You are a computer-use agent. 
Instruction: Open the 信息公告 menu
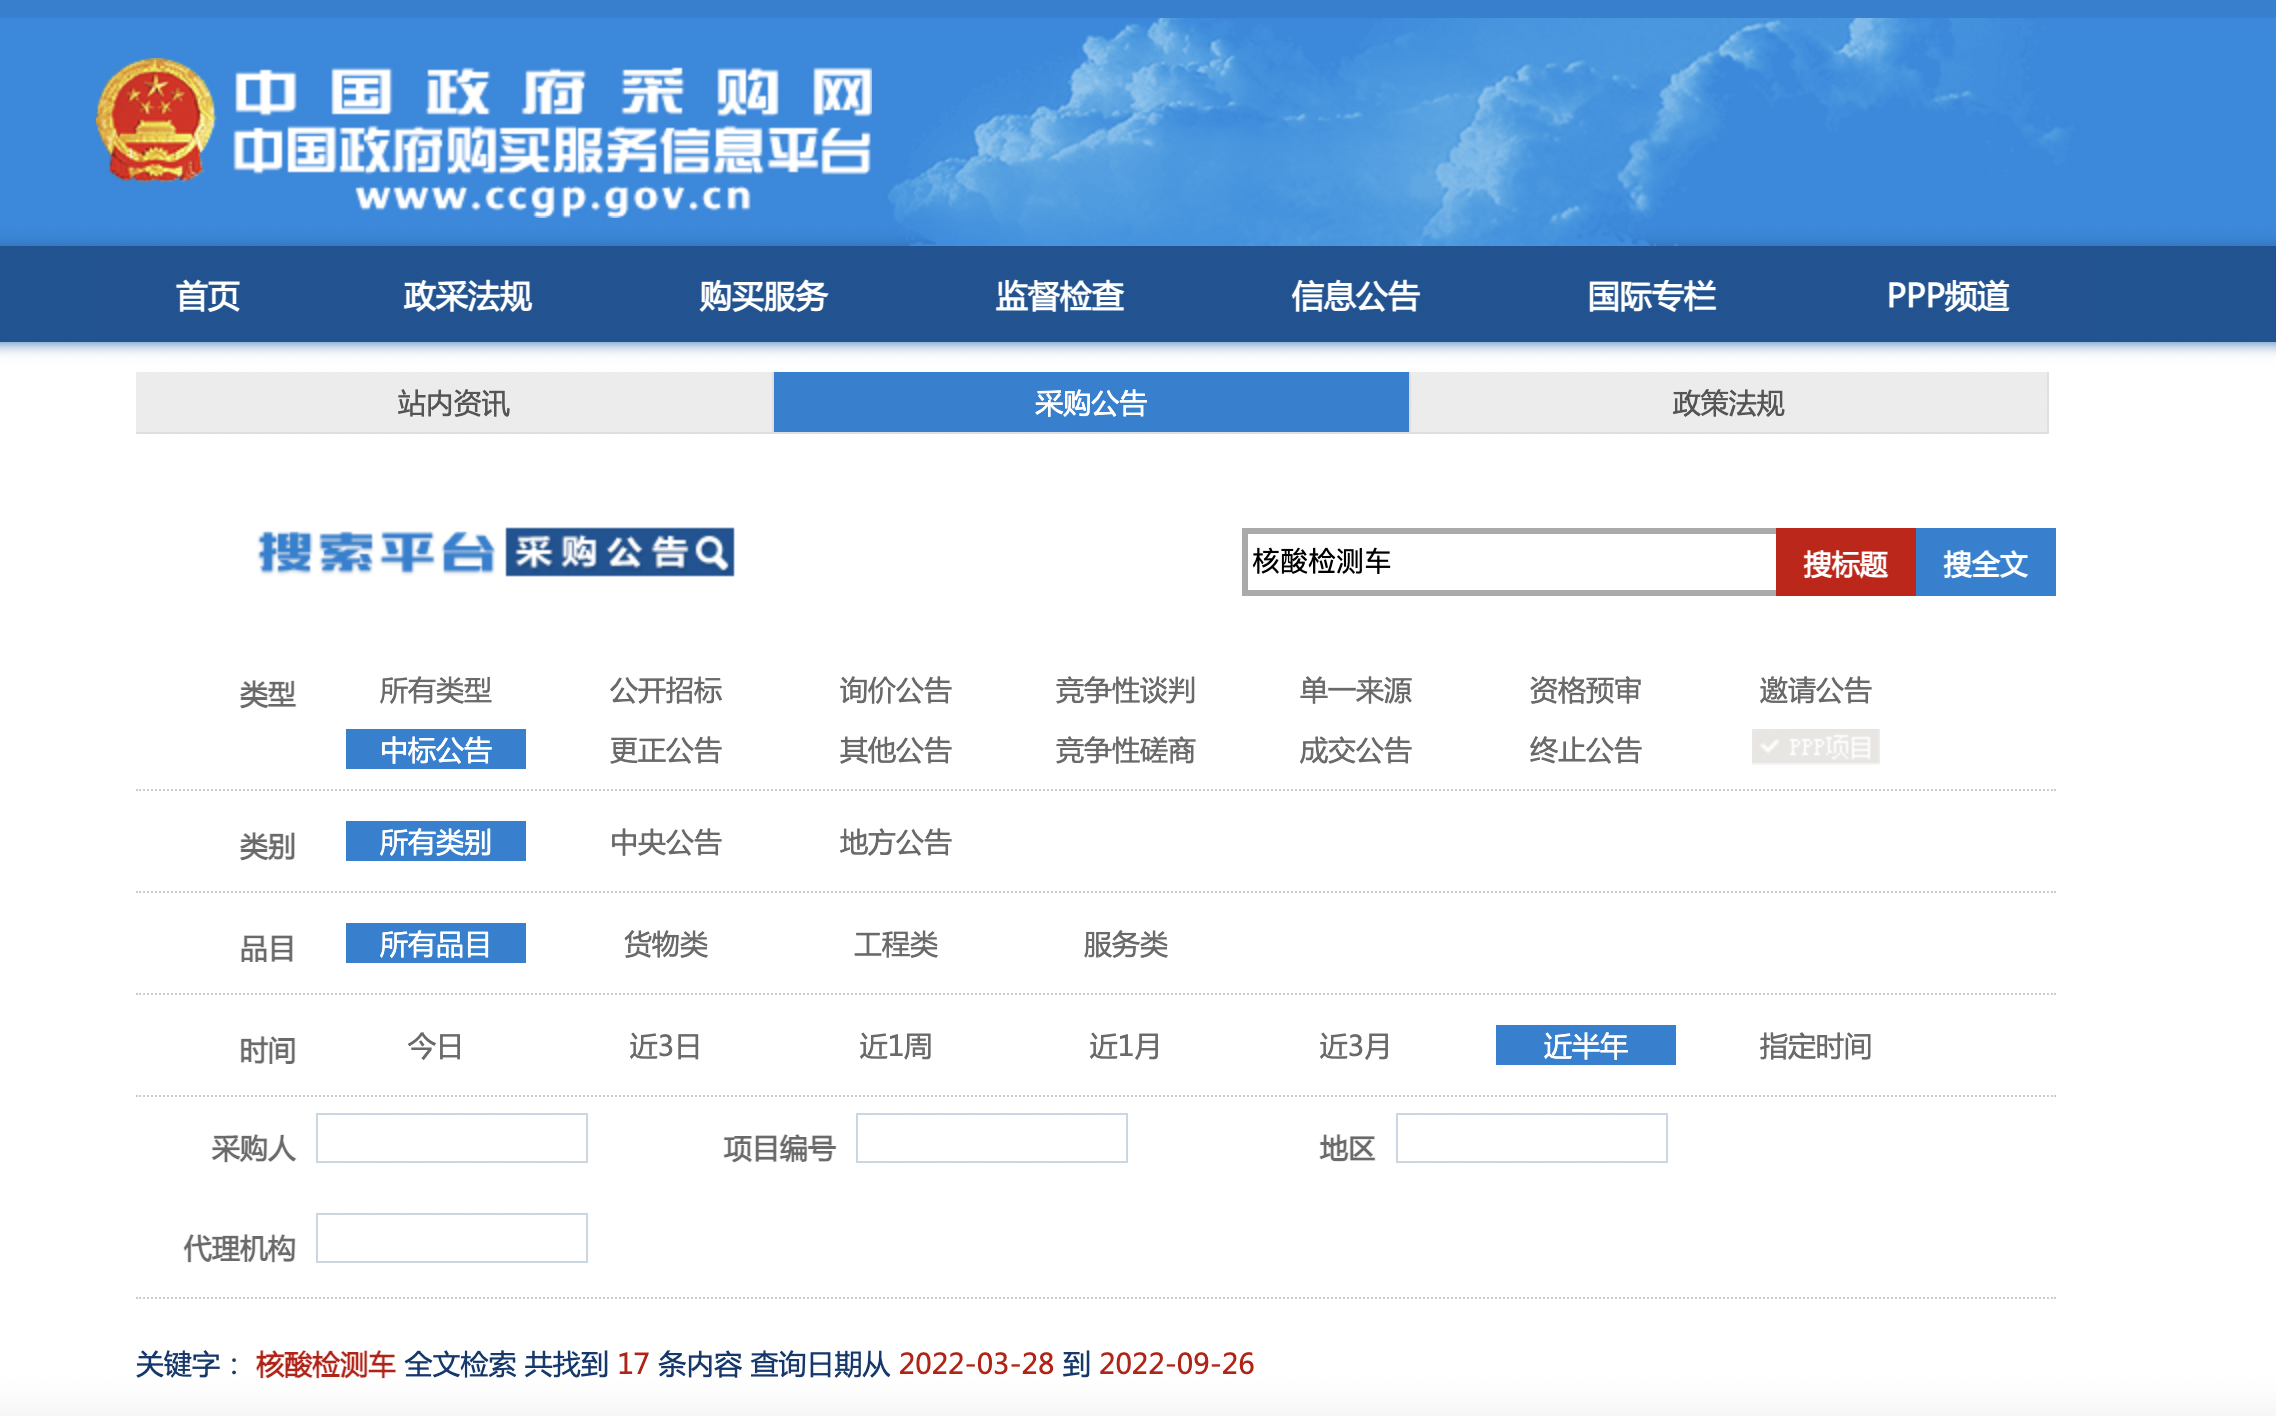pos(1357,295)
